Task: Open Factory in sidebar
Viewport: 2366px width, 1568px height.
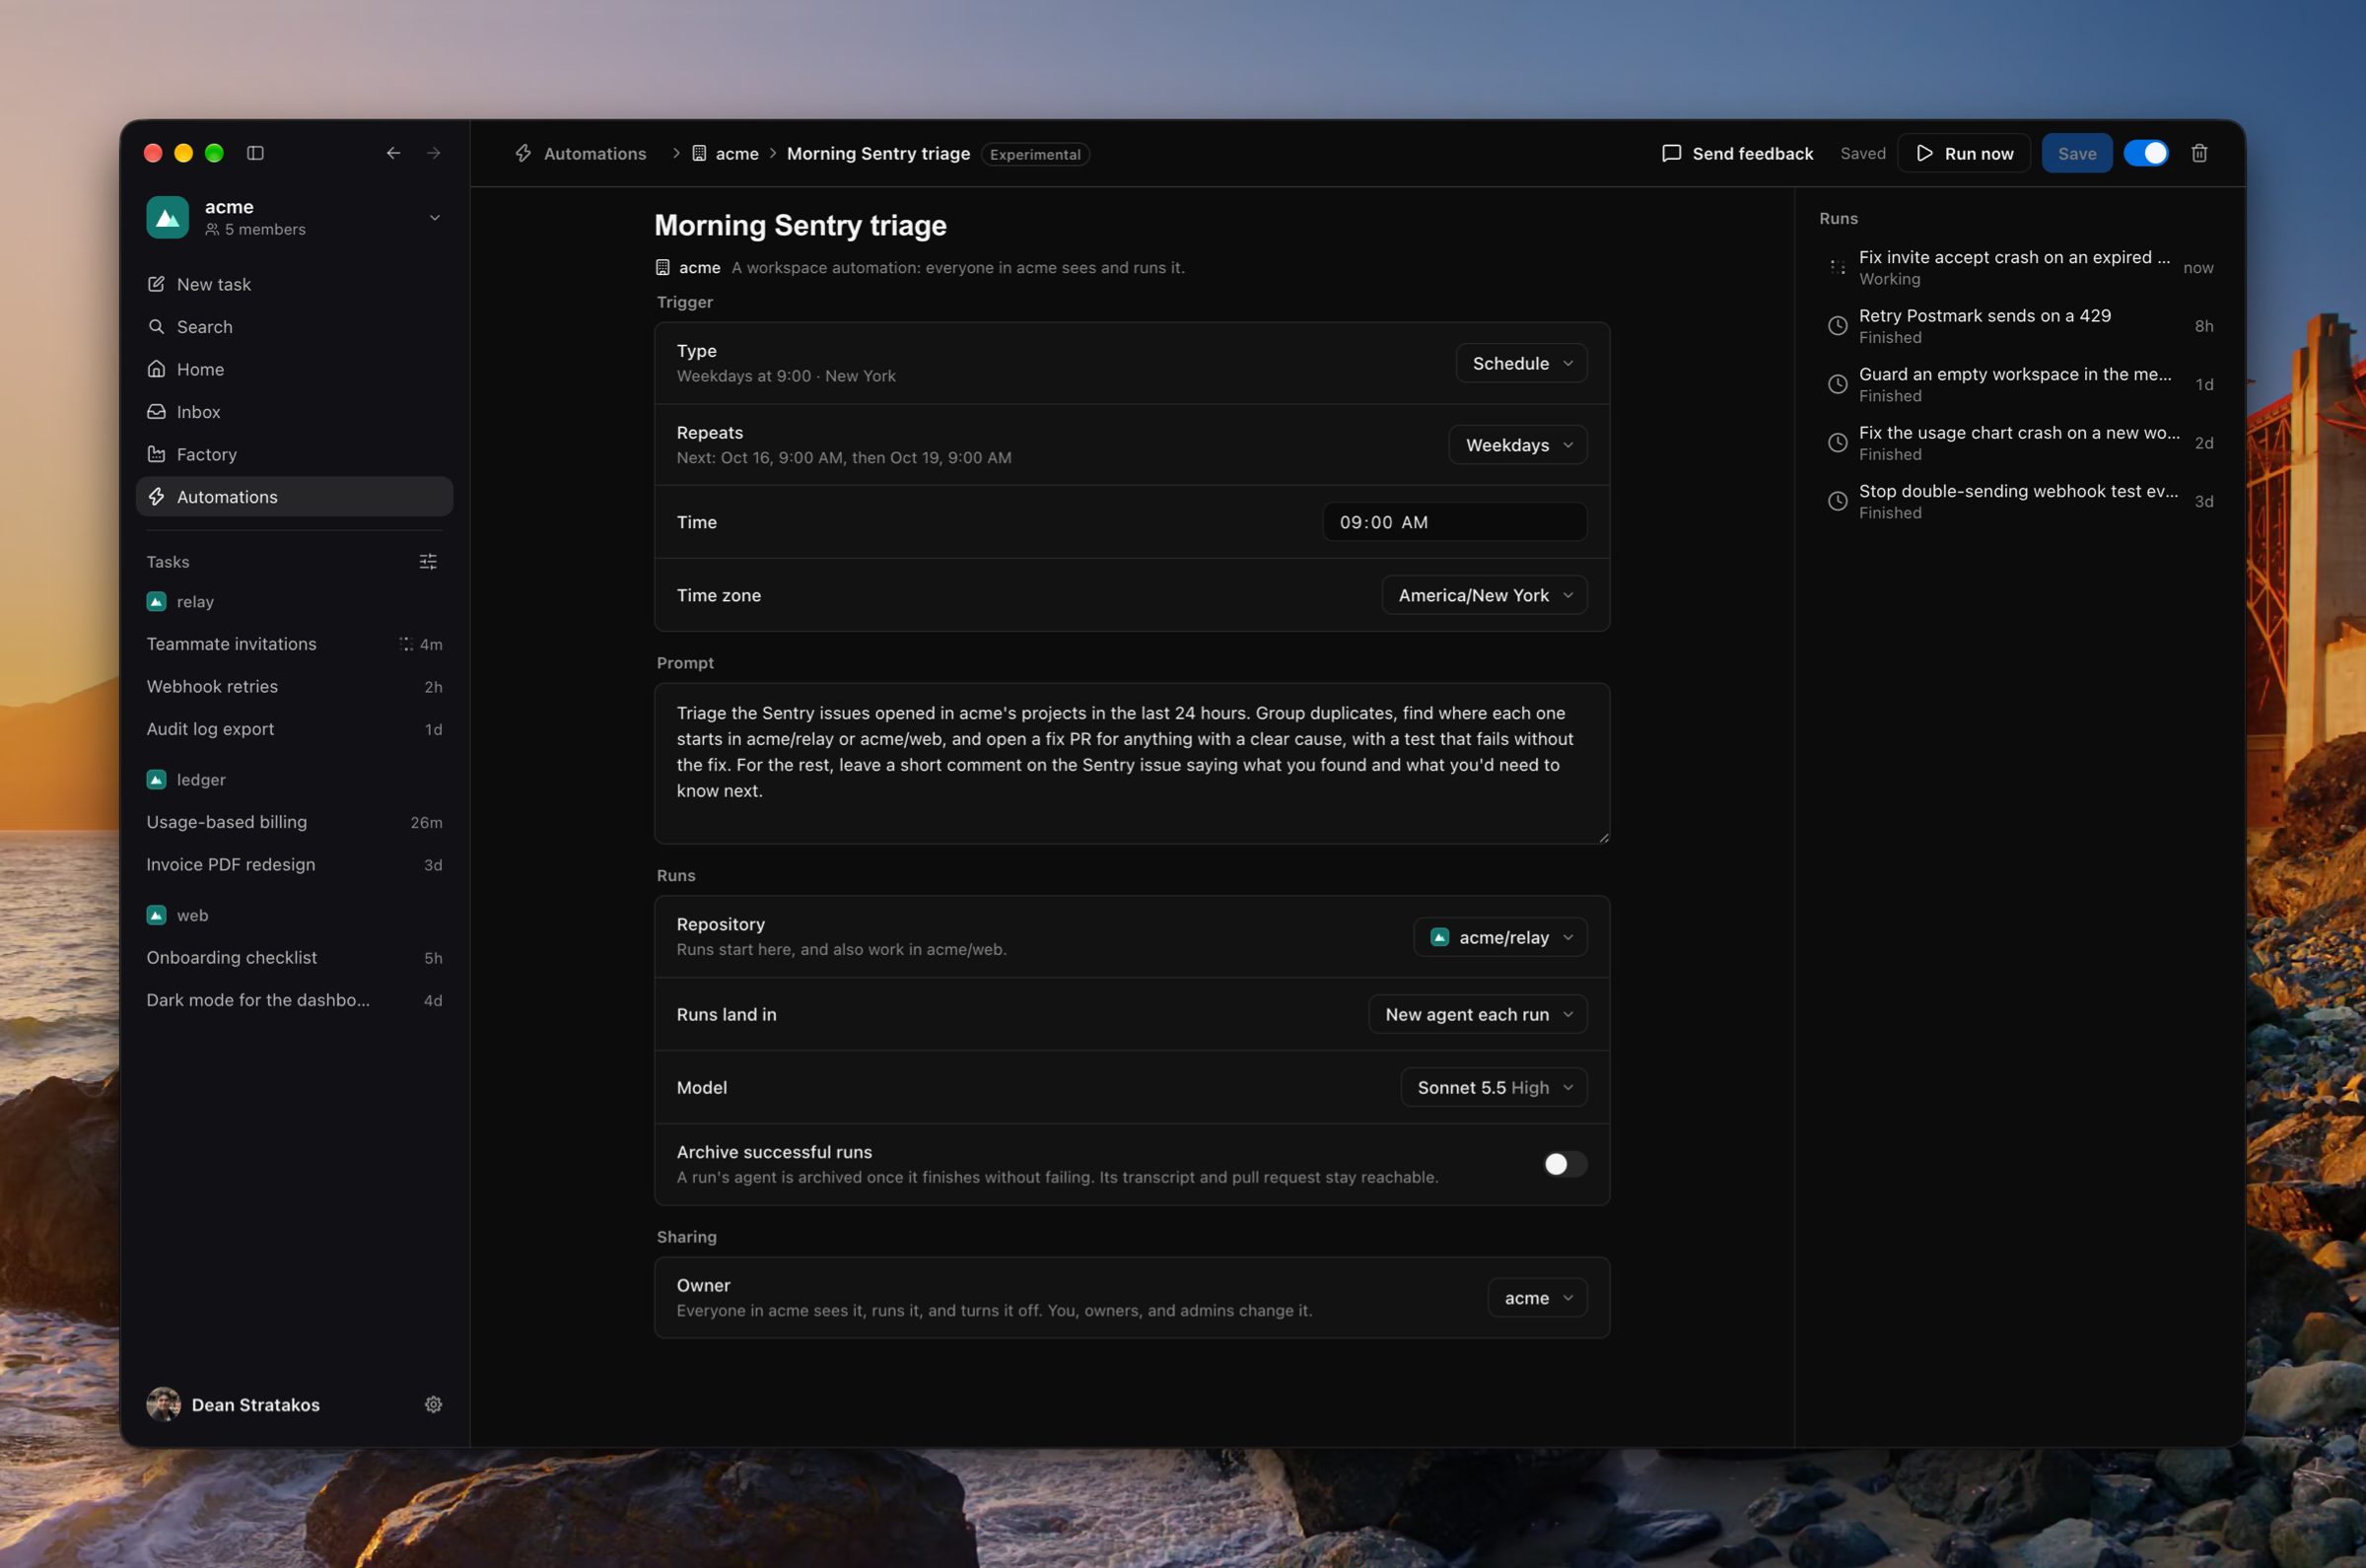Action: pyautogui.click(x=294, y=454)
